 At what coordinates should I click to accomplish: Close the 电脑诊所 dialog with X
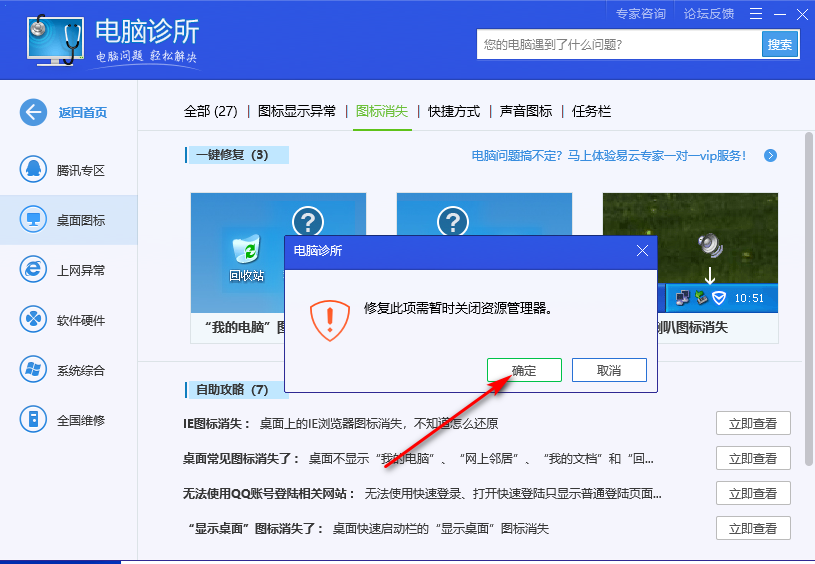pyautogui.click(x=642, y=251)
